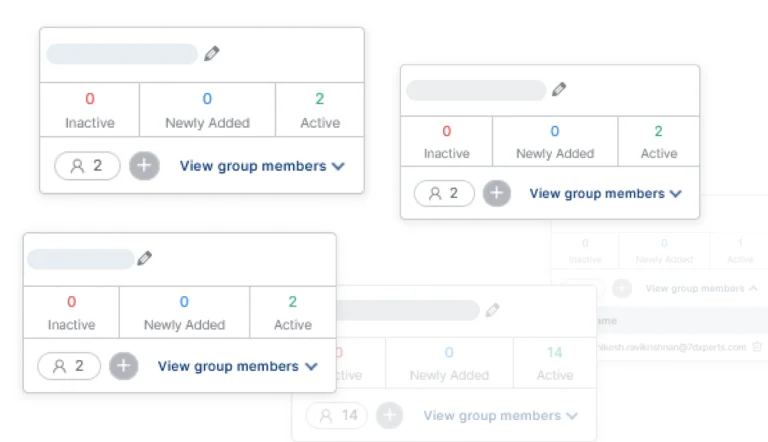Expand View group members on top-left card

(x=262, y=166)
